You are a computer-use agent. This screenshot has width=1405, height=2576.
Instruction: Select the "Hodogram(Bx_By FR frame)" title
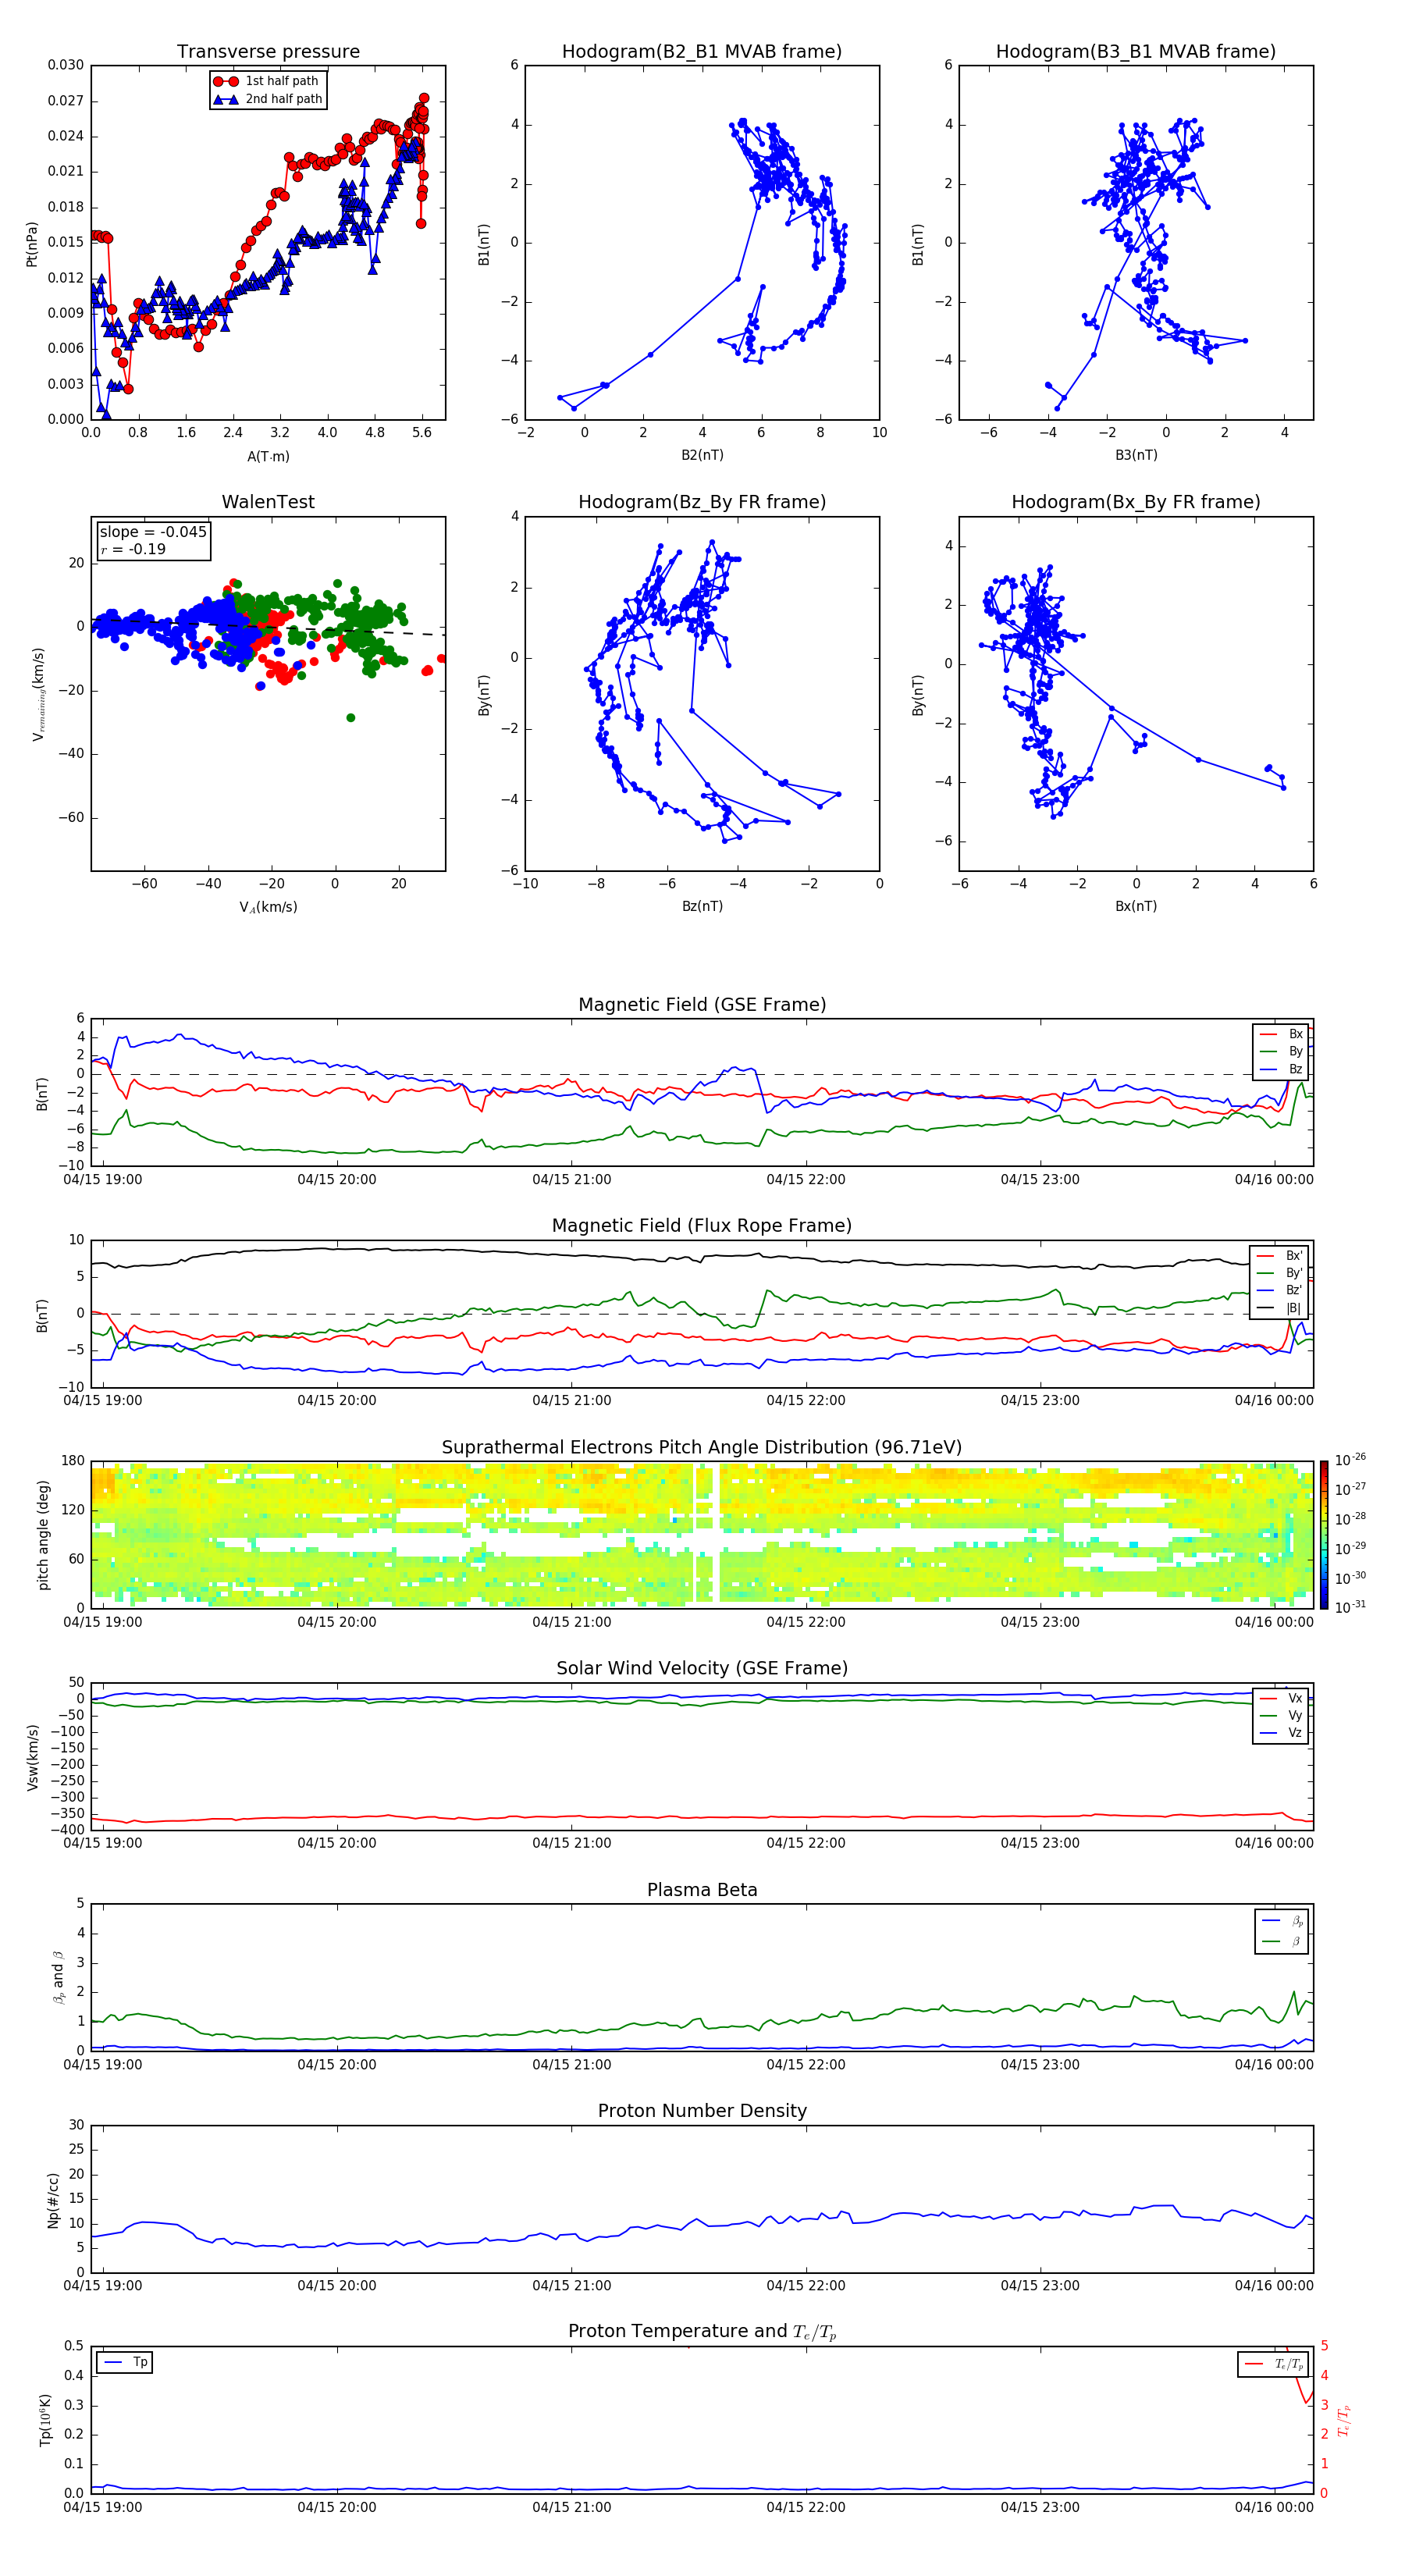(1136, 502)
